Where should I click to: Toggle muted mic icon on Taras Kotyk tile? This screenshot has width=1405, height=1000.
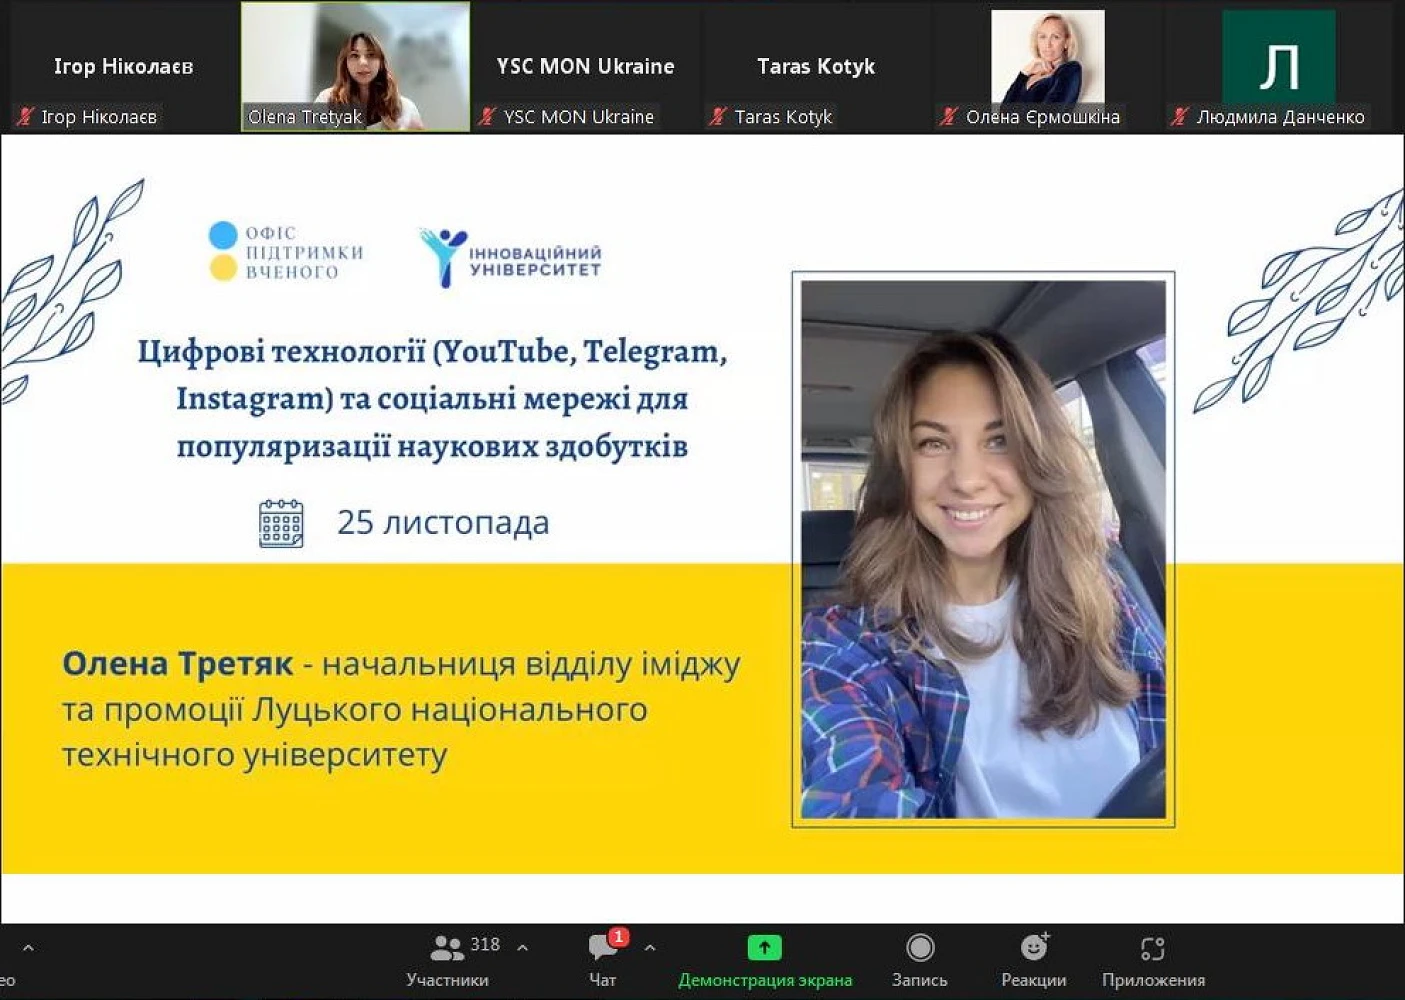(x=718, y=117)
